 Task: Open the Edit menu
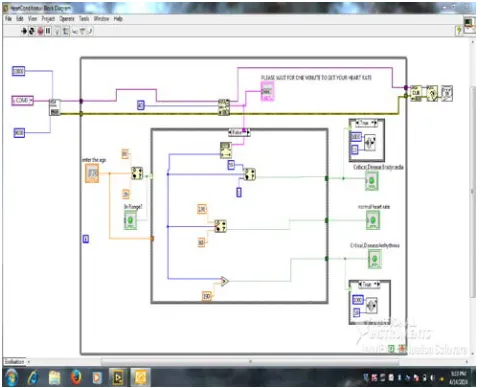coord(20,19)
